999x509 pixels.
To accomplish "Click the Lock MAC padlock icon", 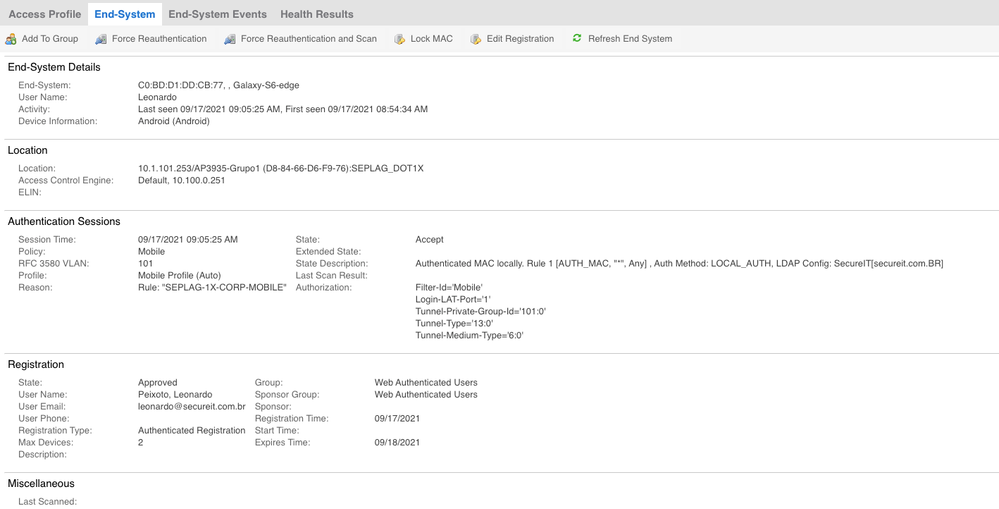I will pyautogui.click(x=400, y=39).
